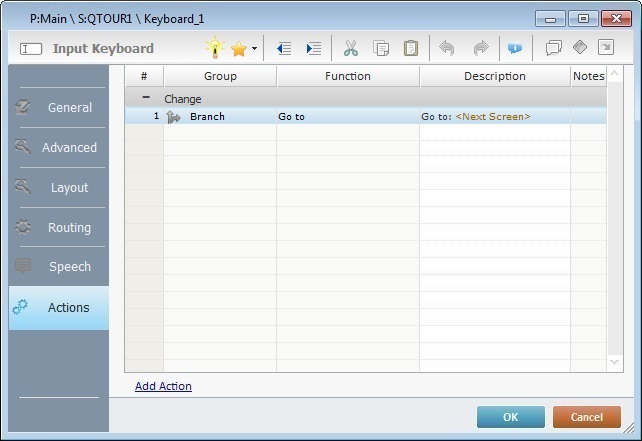
Task: Click the undo arrow icon
Action: (x=447, y=48)
